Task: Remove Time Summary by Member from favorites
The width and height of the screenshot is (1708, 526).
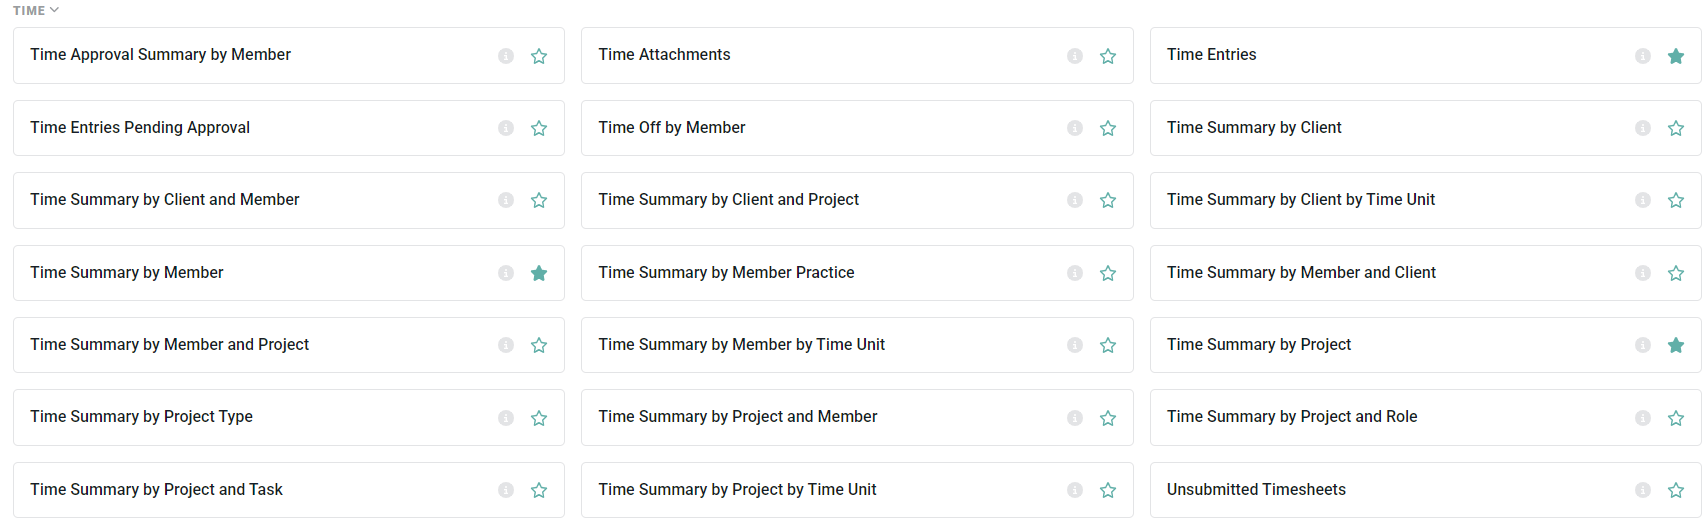Action: pos(539,273)
